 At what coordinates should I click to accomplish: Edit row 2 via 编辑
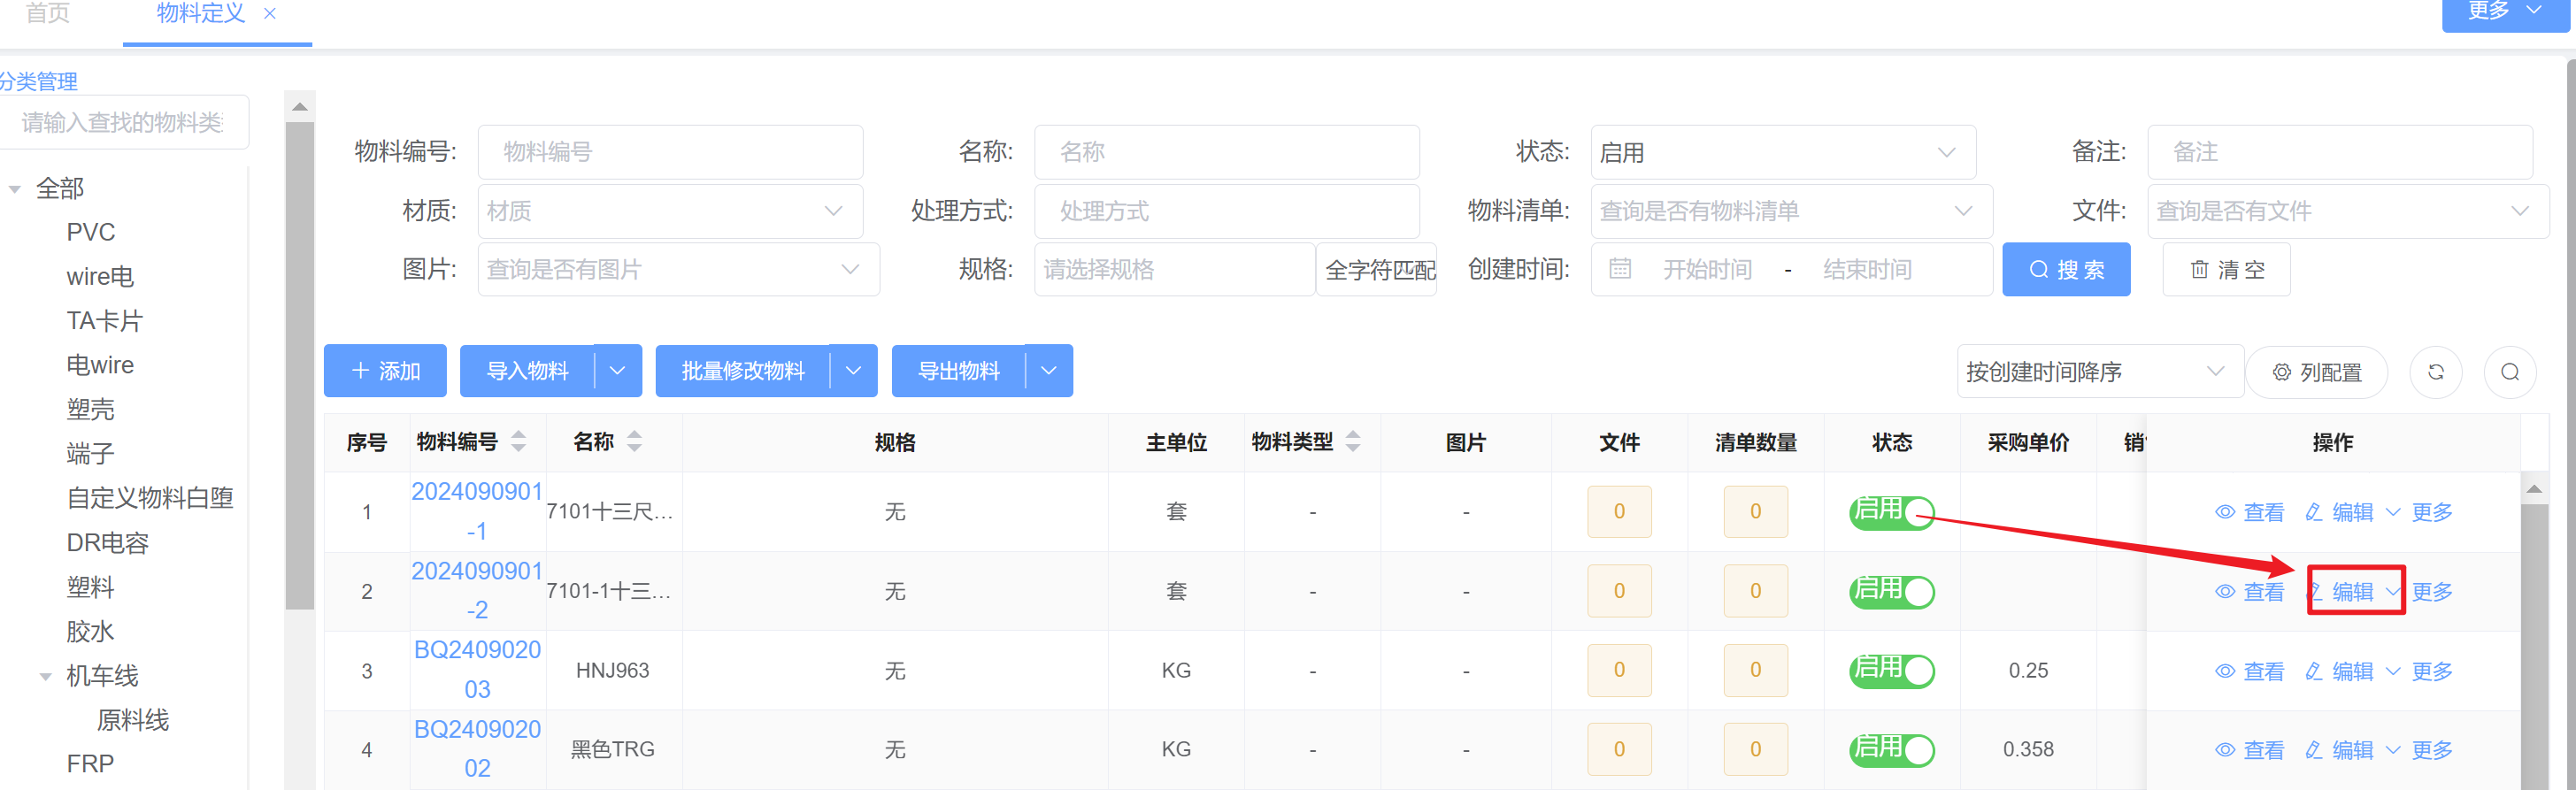(2339, 592)
